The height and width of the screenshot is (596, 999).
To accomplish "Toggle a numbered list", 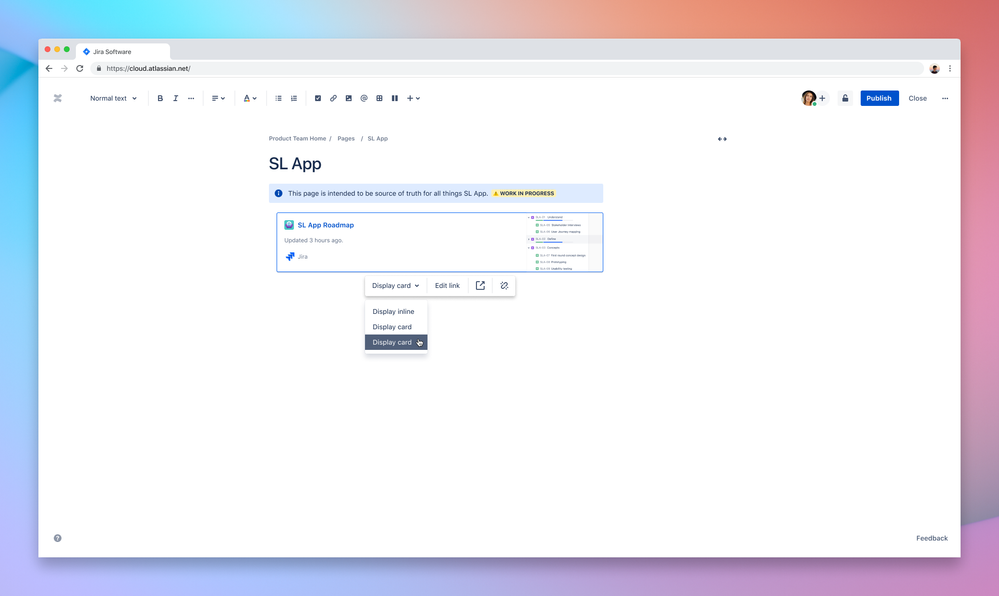I will [294, 98].
